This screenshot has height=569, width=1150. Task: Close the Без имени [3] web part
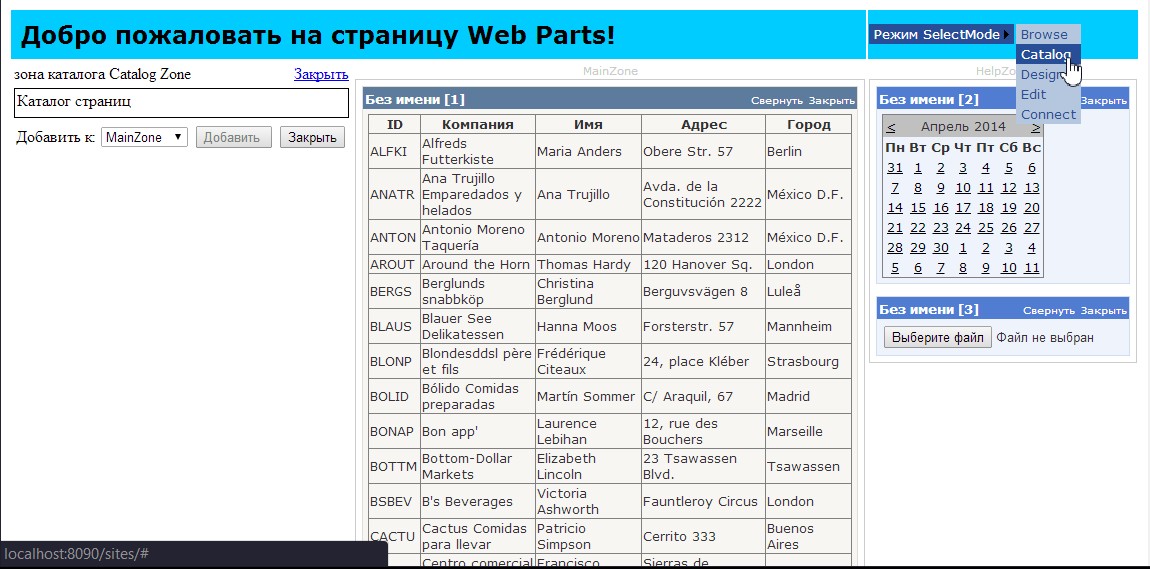pyautogui.click(x=1104, y=311)
